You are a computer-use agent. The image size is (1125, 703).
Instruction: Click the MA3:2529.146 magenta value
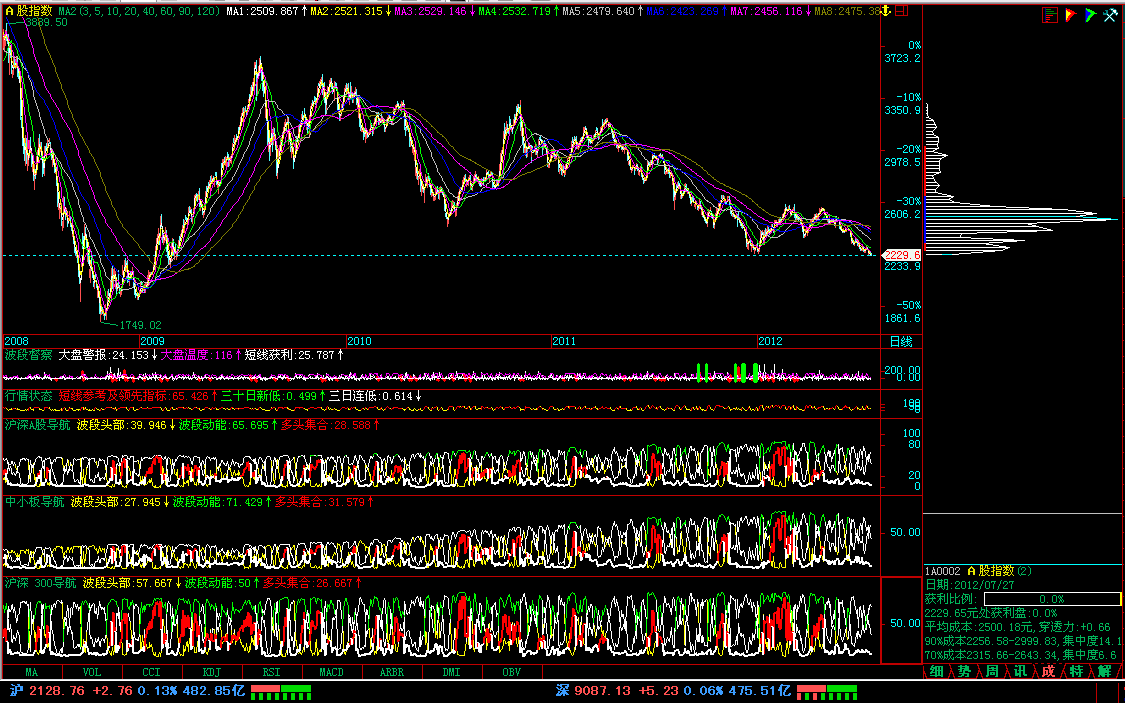click(430, 11)
